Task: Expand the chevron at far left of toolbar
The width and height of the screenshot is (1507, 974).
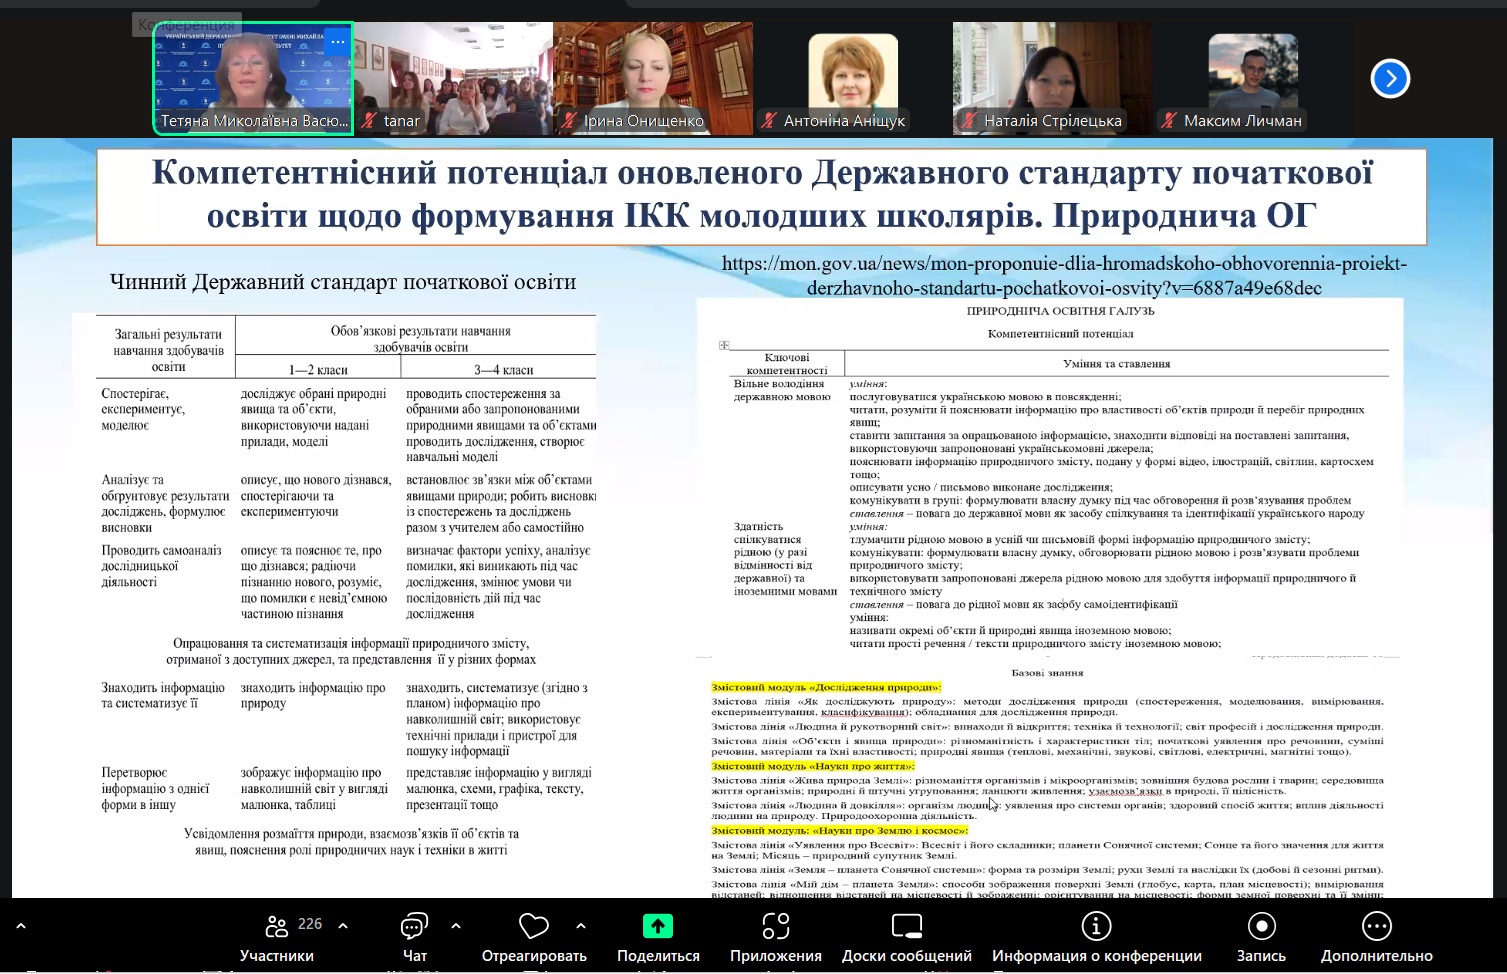Action: pos(21,927)
